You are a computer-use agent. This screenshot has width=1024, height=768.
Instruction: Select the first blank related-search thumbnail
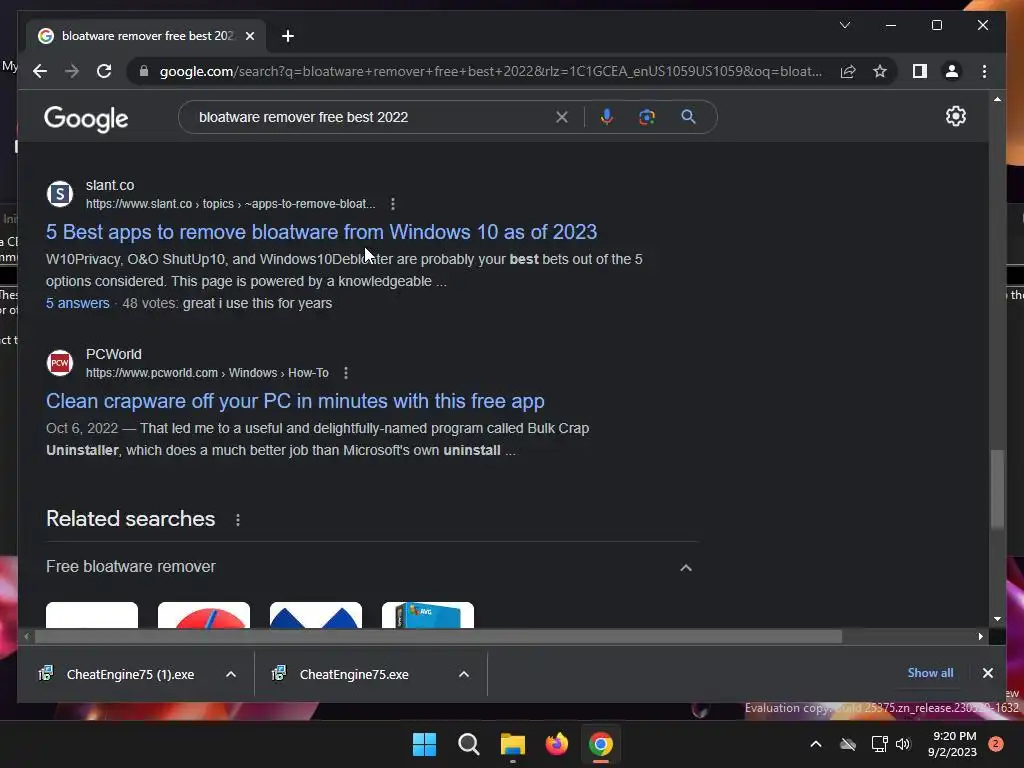pyautogui.click(x=92, y=615)
